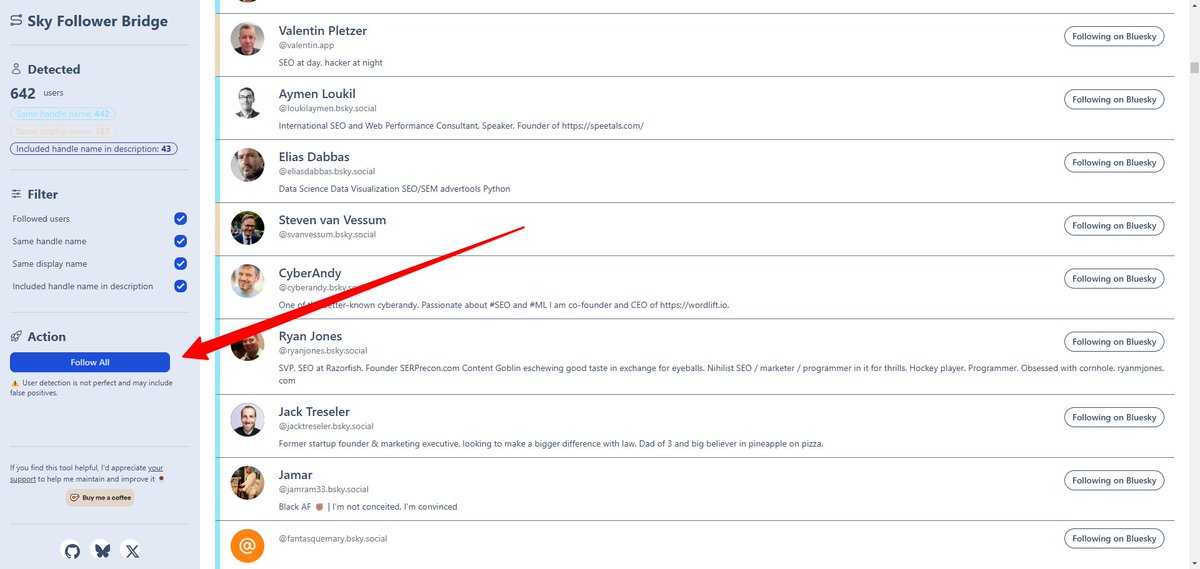Open Jamar's profile picture
This screenshot has height=569, width=1200.
coord(247,482)
